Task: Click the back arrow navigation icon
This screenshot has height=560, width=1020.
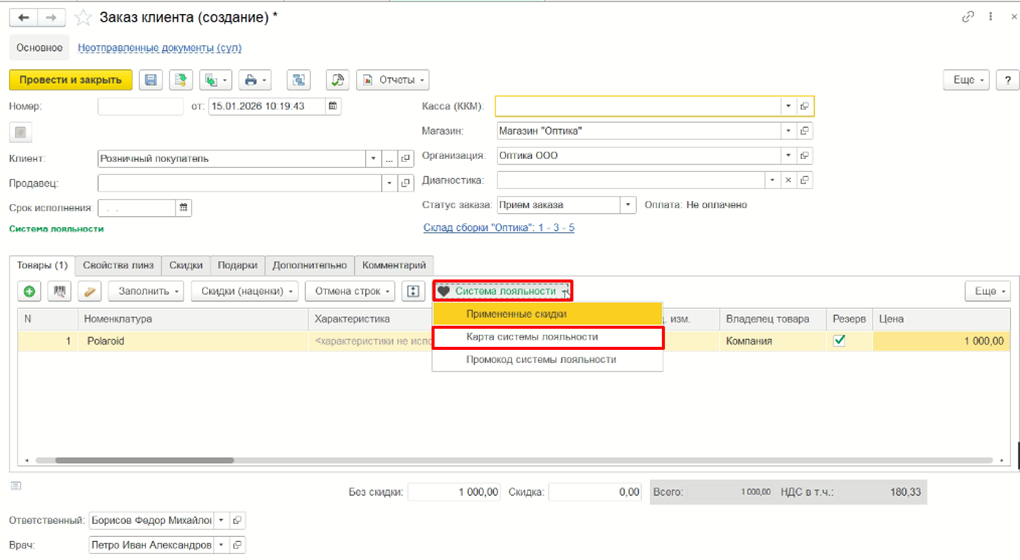Action: click(x=23, y=18)
